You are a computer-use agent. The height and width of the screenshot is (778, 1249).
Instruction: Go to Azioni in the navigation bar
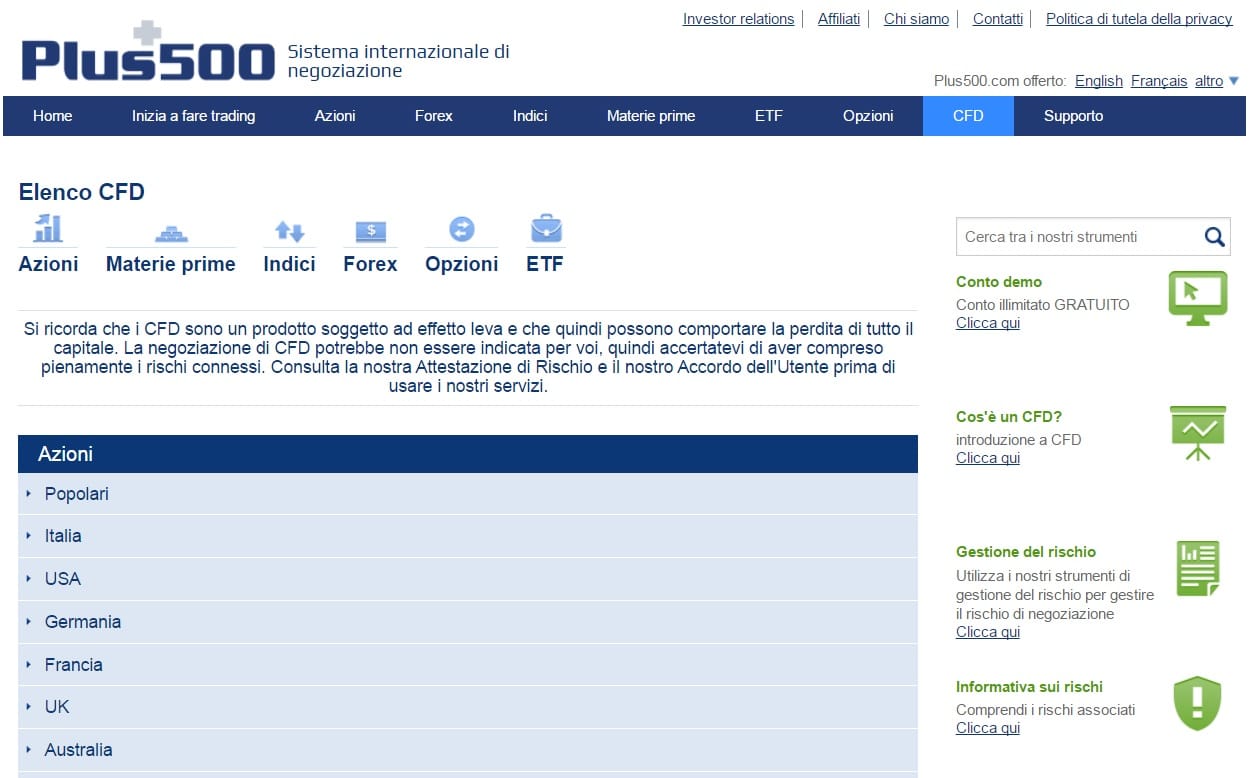point(335,116)
